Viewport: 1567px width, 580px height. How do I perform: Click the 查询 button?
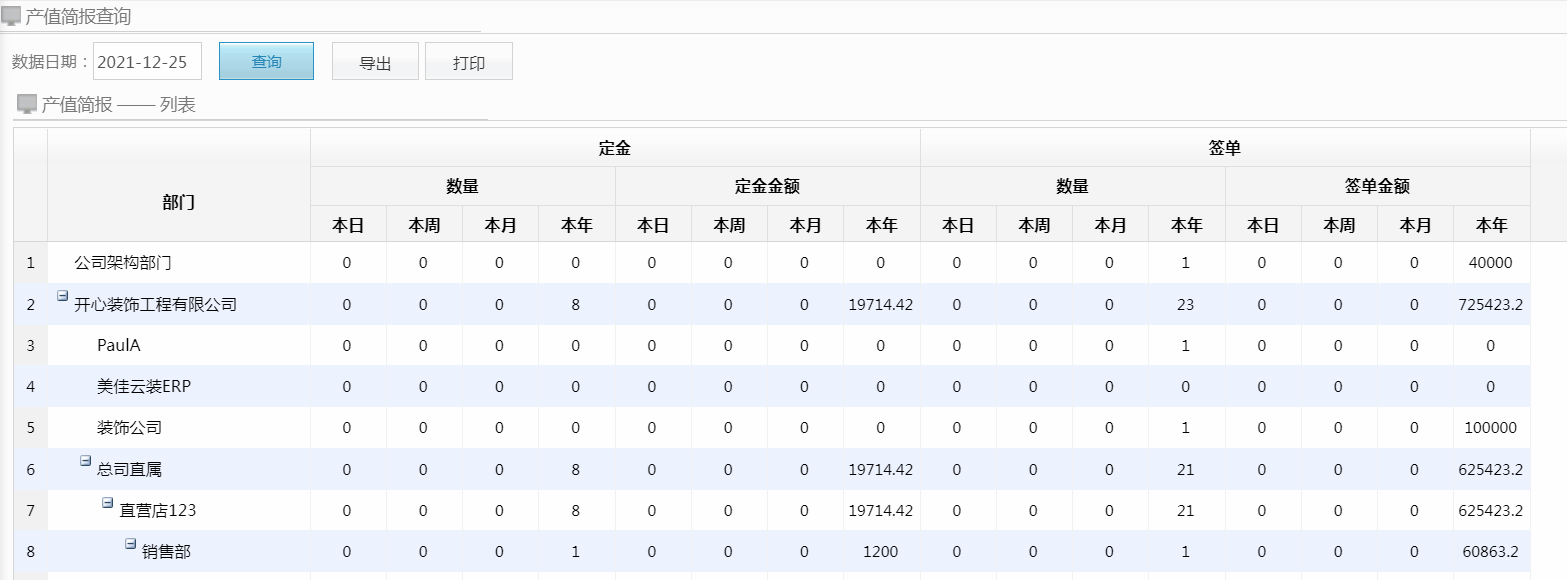click(266, 61)
